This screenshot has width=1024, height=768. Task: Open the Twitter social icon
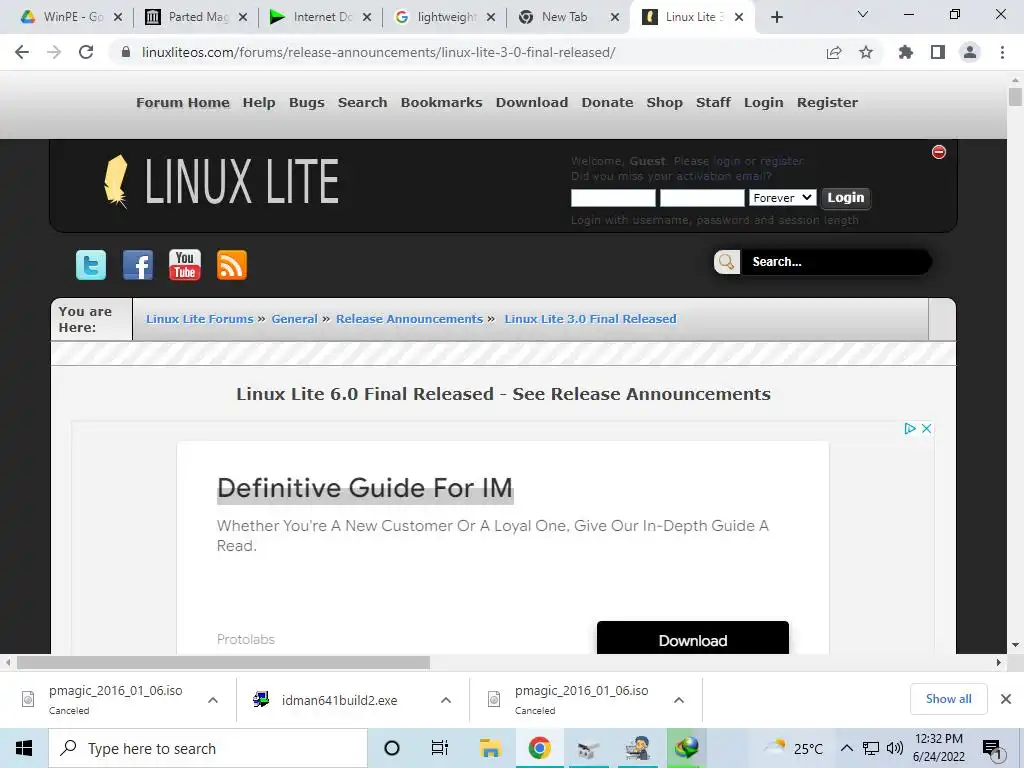pyautogui.click(x=91, y=265)
